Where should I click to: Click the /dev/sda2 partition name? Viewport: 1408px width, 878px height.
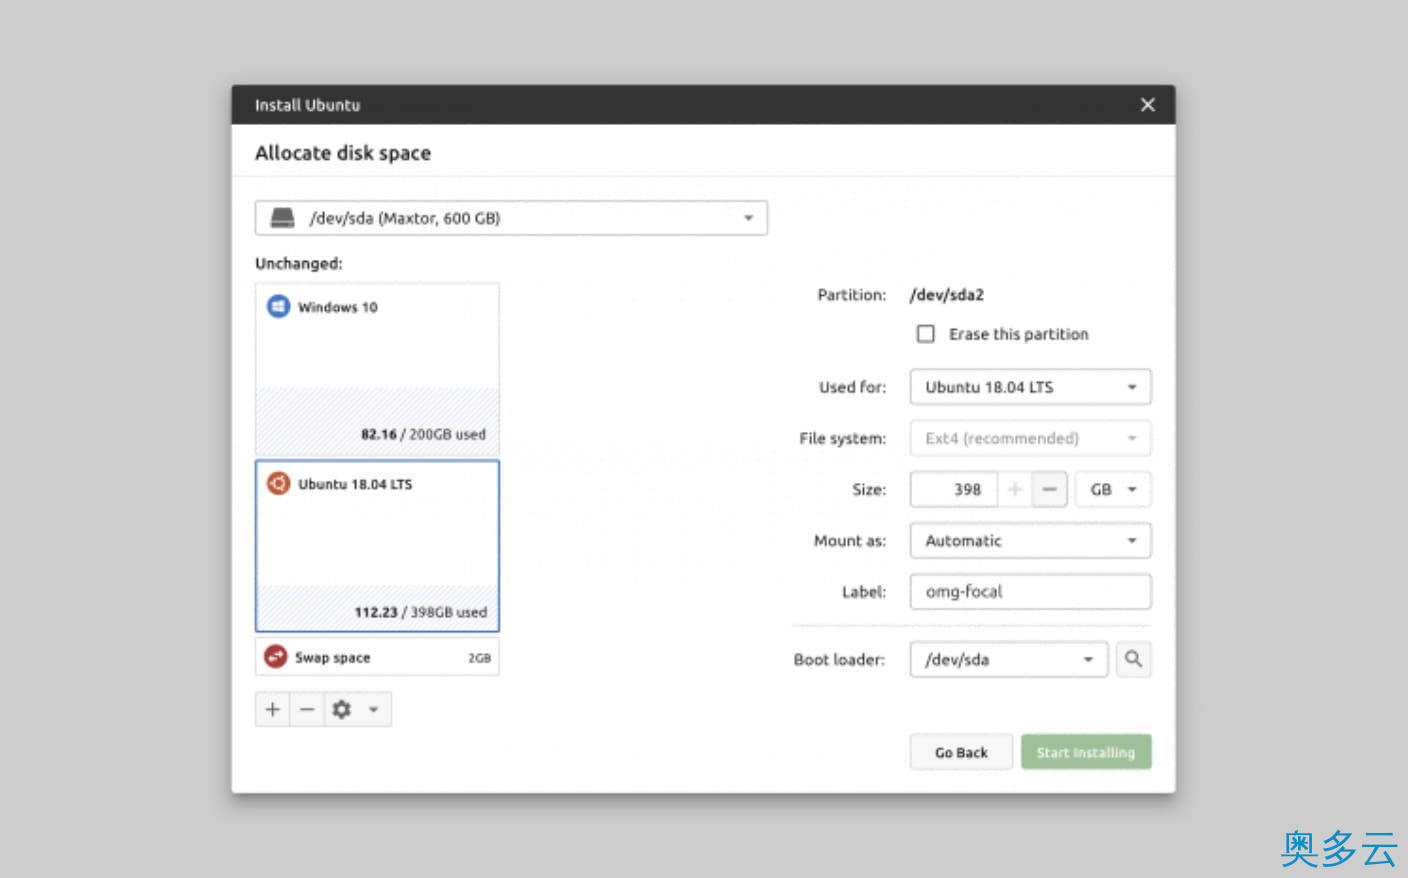[x=946, y=295]
